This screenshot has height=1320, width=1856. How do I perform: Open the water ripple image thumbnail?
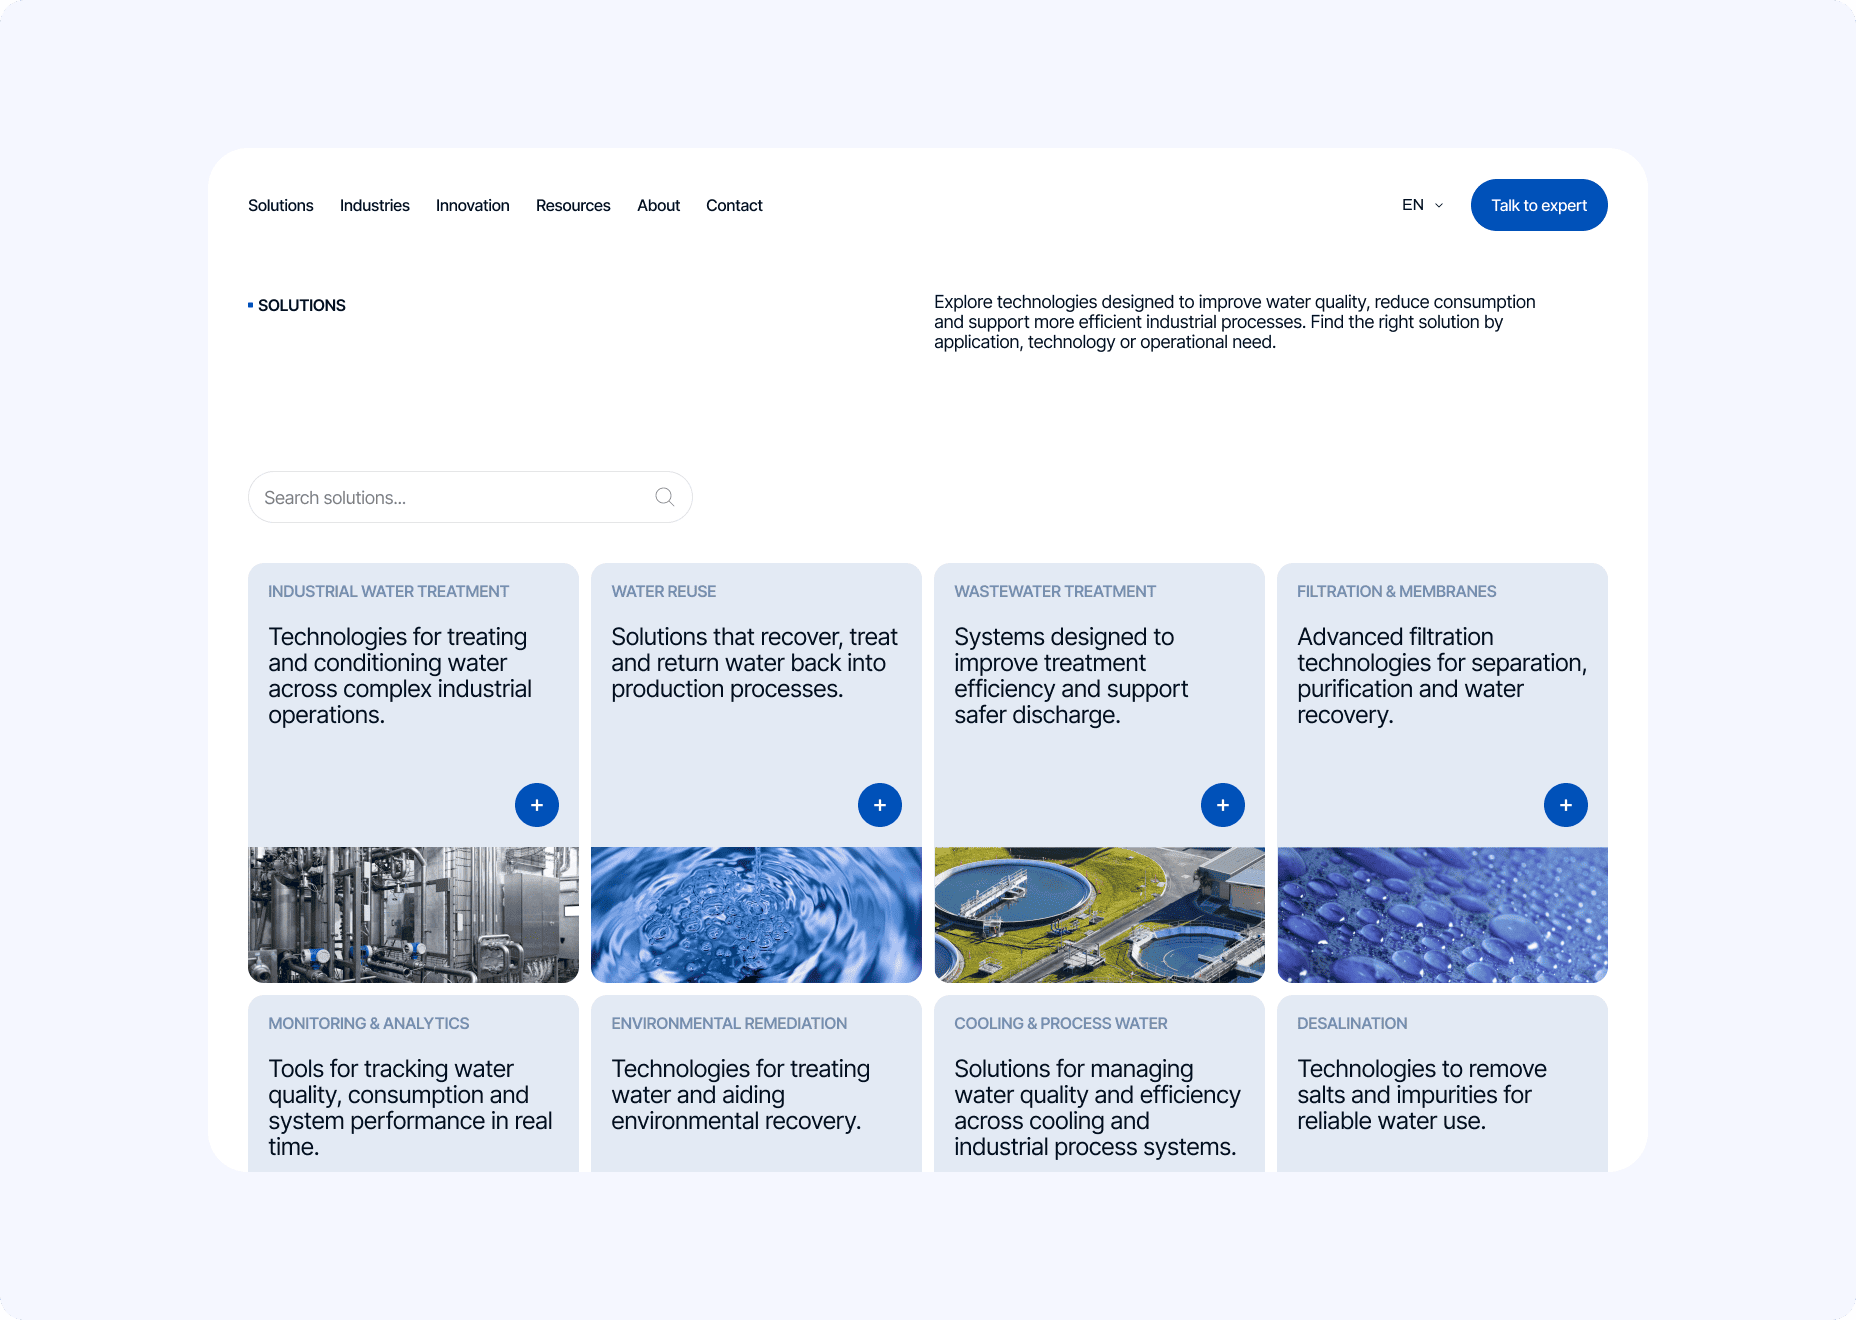tap(756, 915)
